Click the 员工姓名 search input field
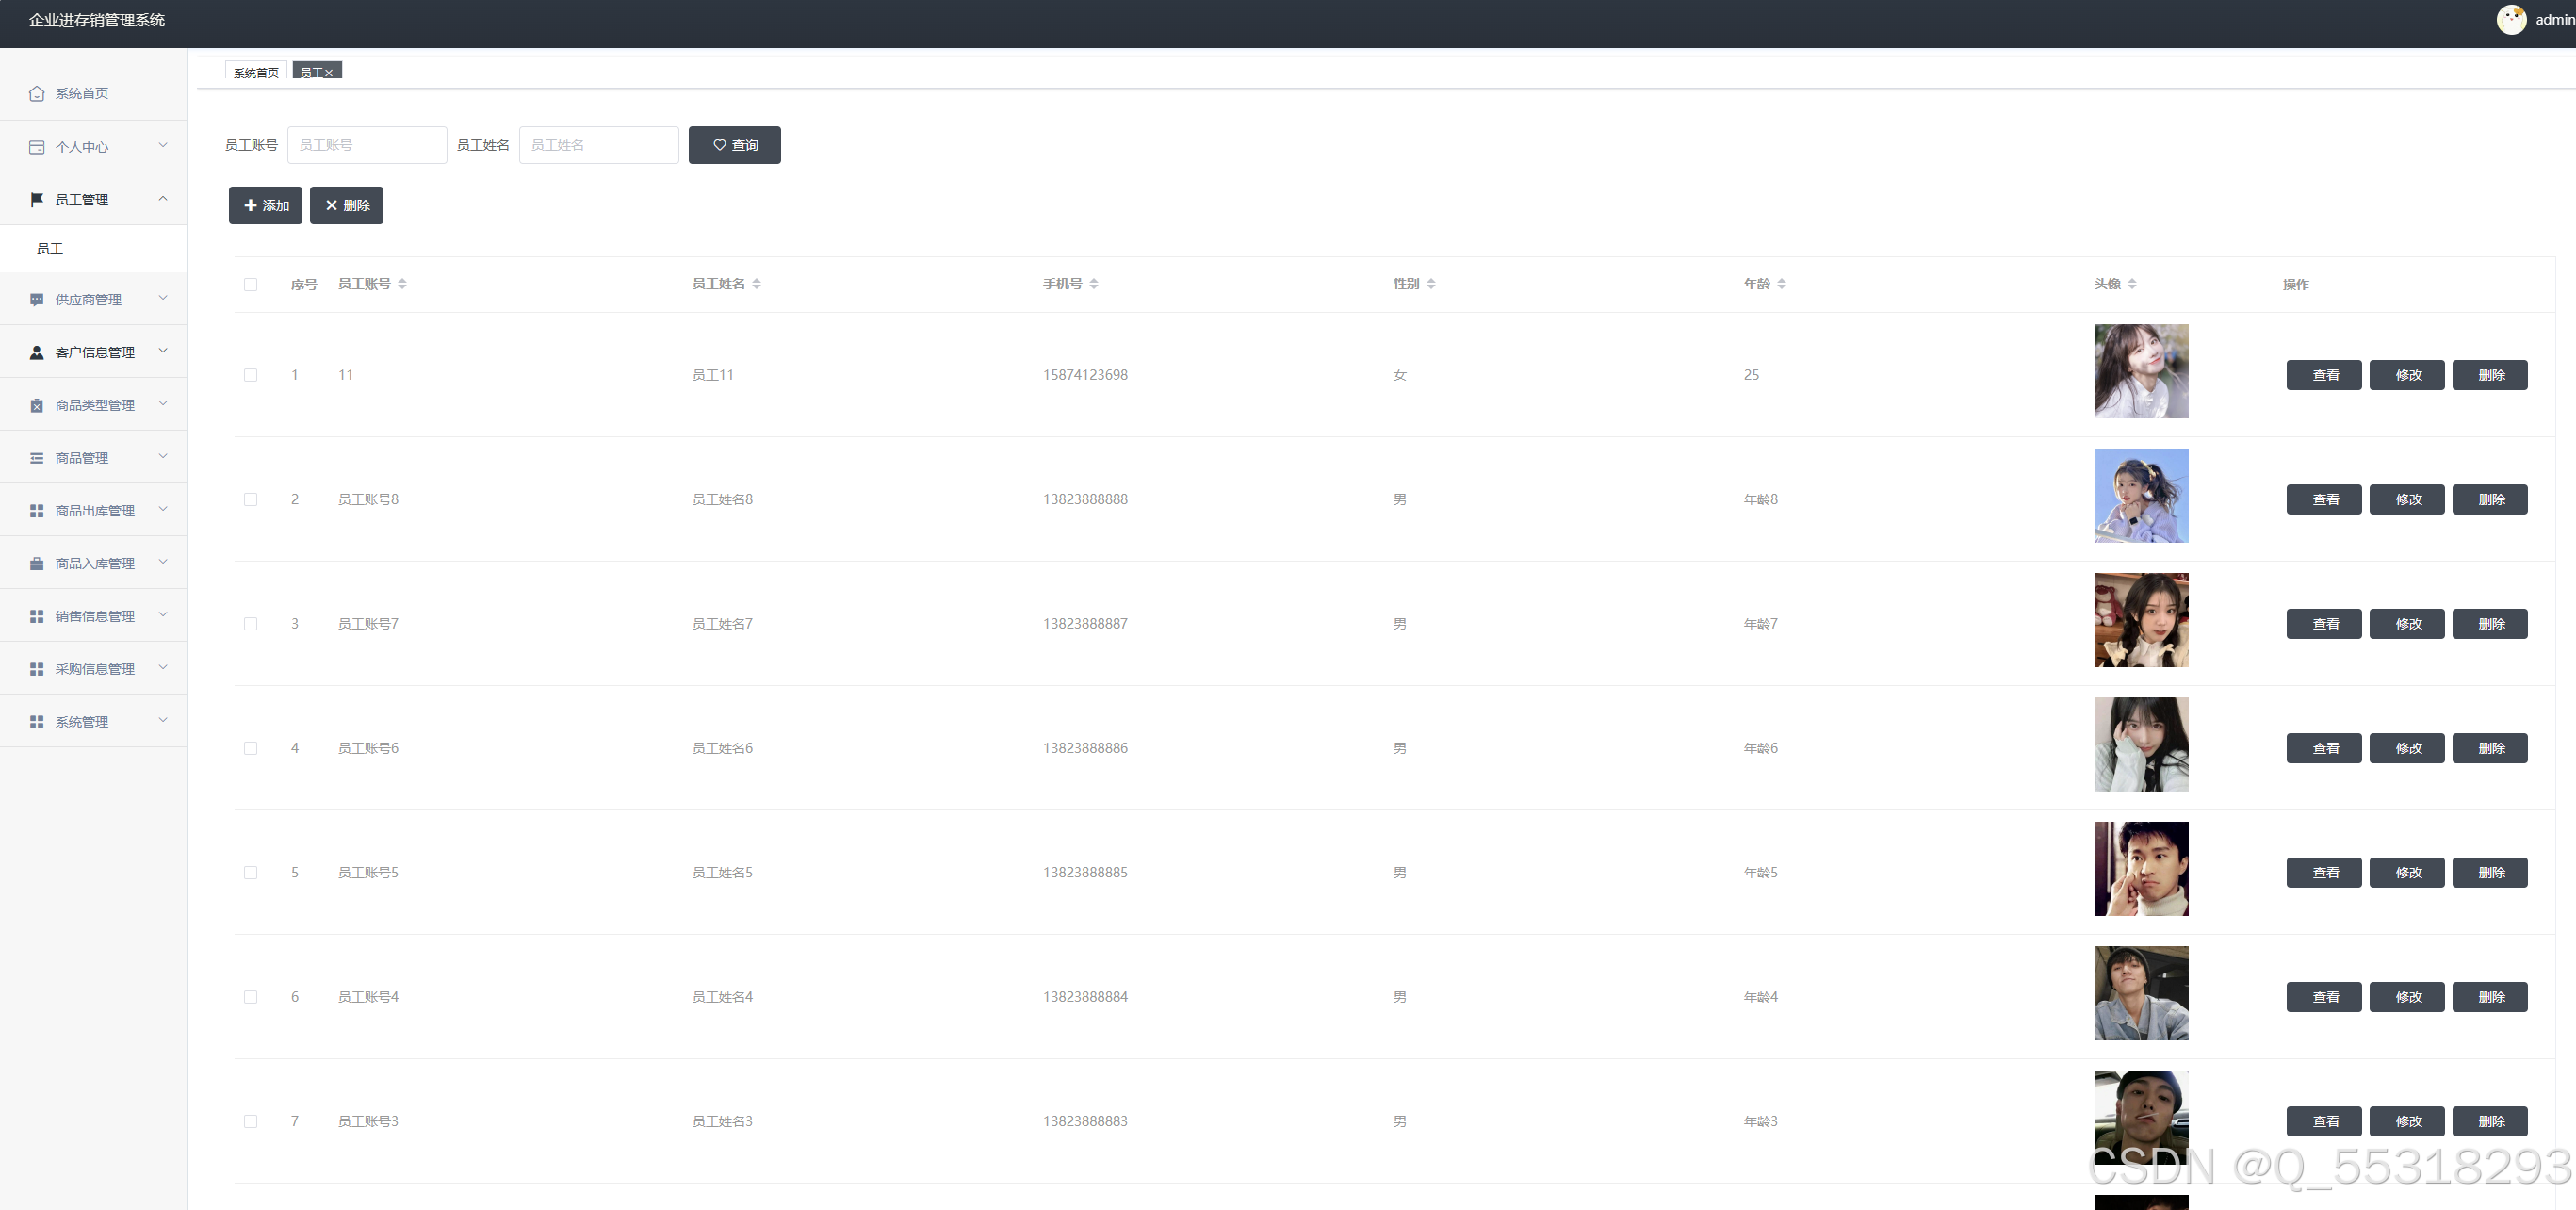 (x=598, y=145)
